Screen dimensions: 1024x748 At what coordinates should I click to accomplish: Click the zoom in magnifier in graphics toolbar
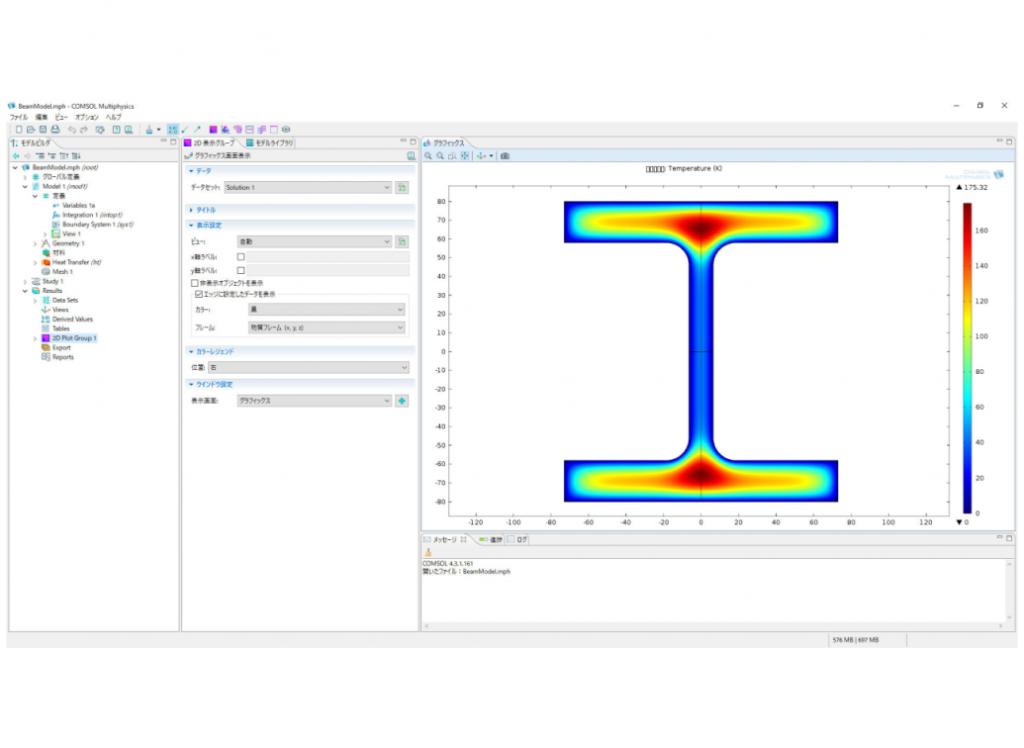click(x=428, y=156)
